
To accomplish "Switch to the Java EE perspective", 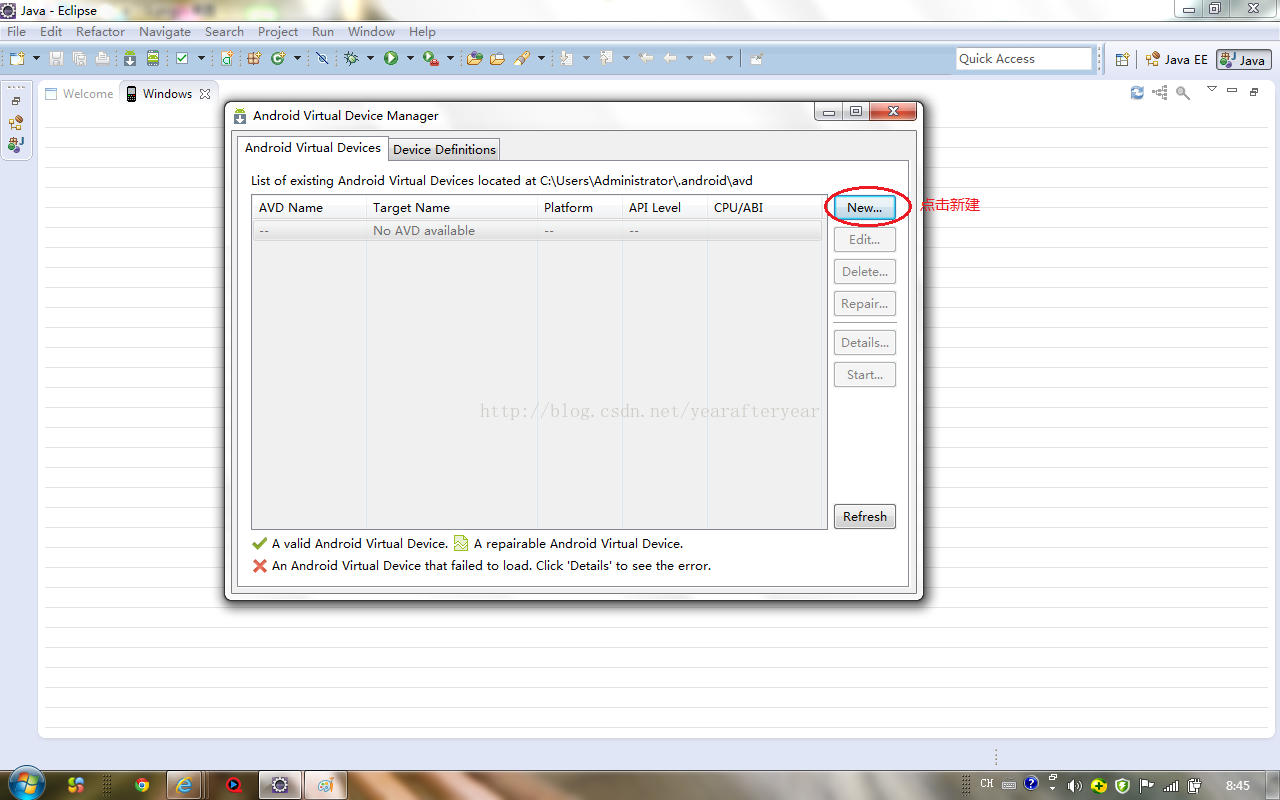I will tap(1177, 59).
